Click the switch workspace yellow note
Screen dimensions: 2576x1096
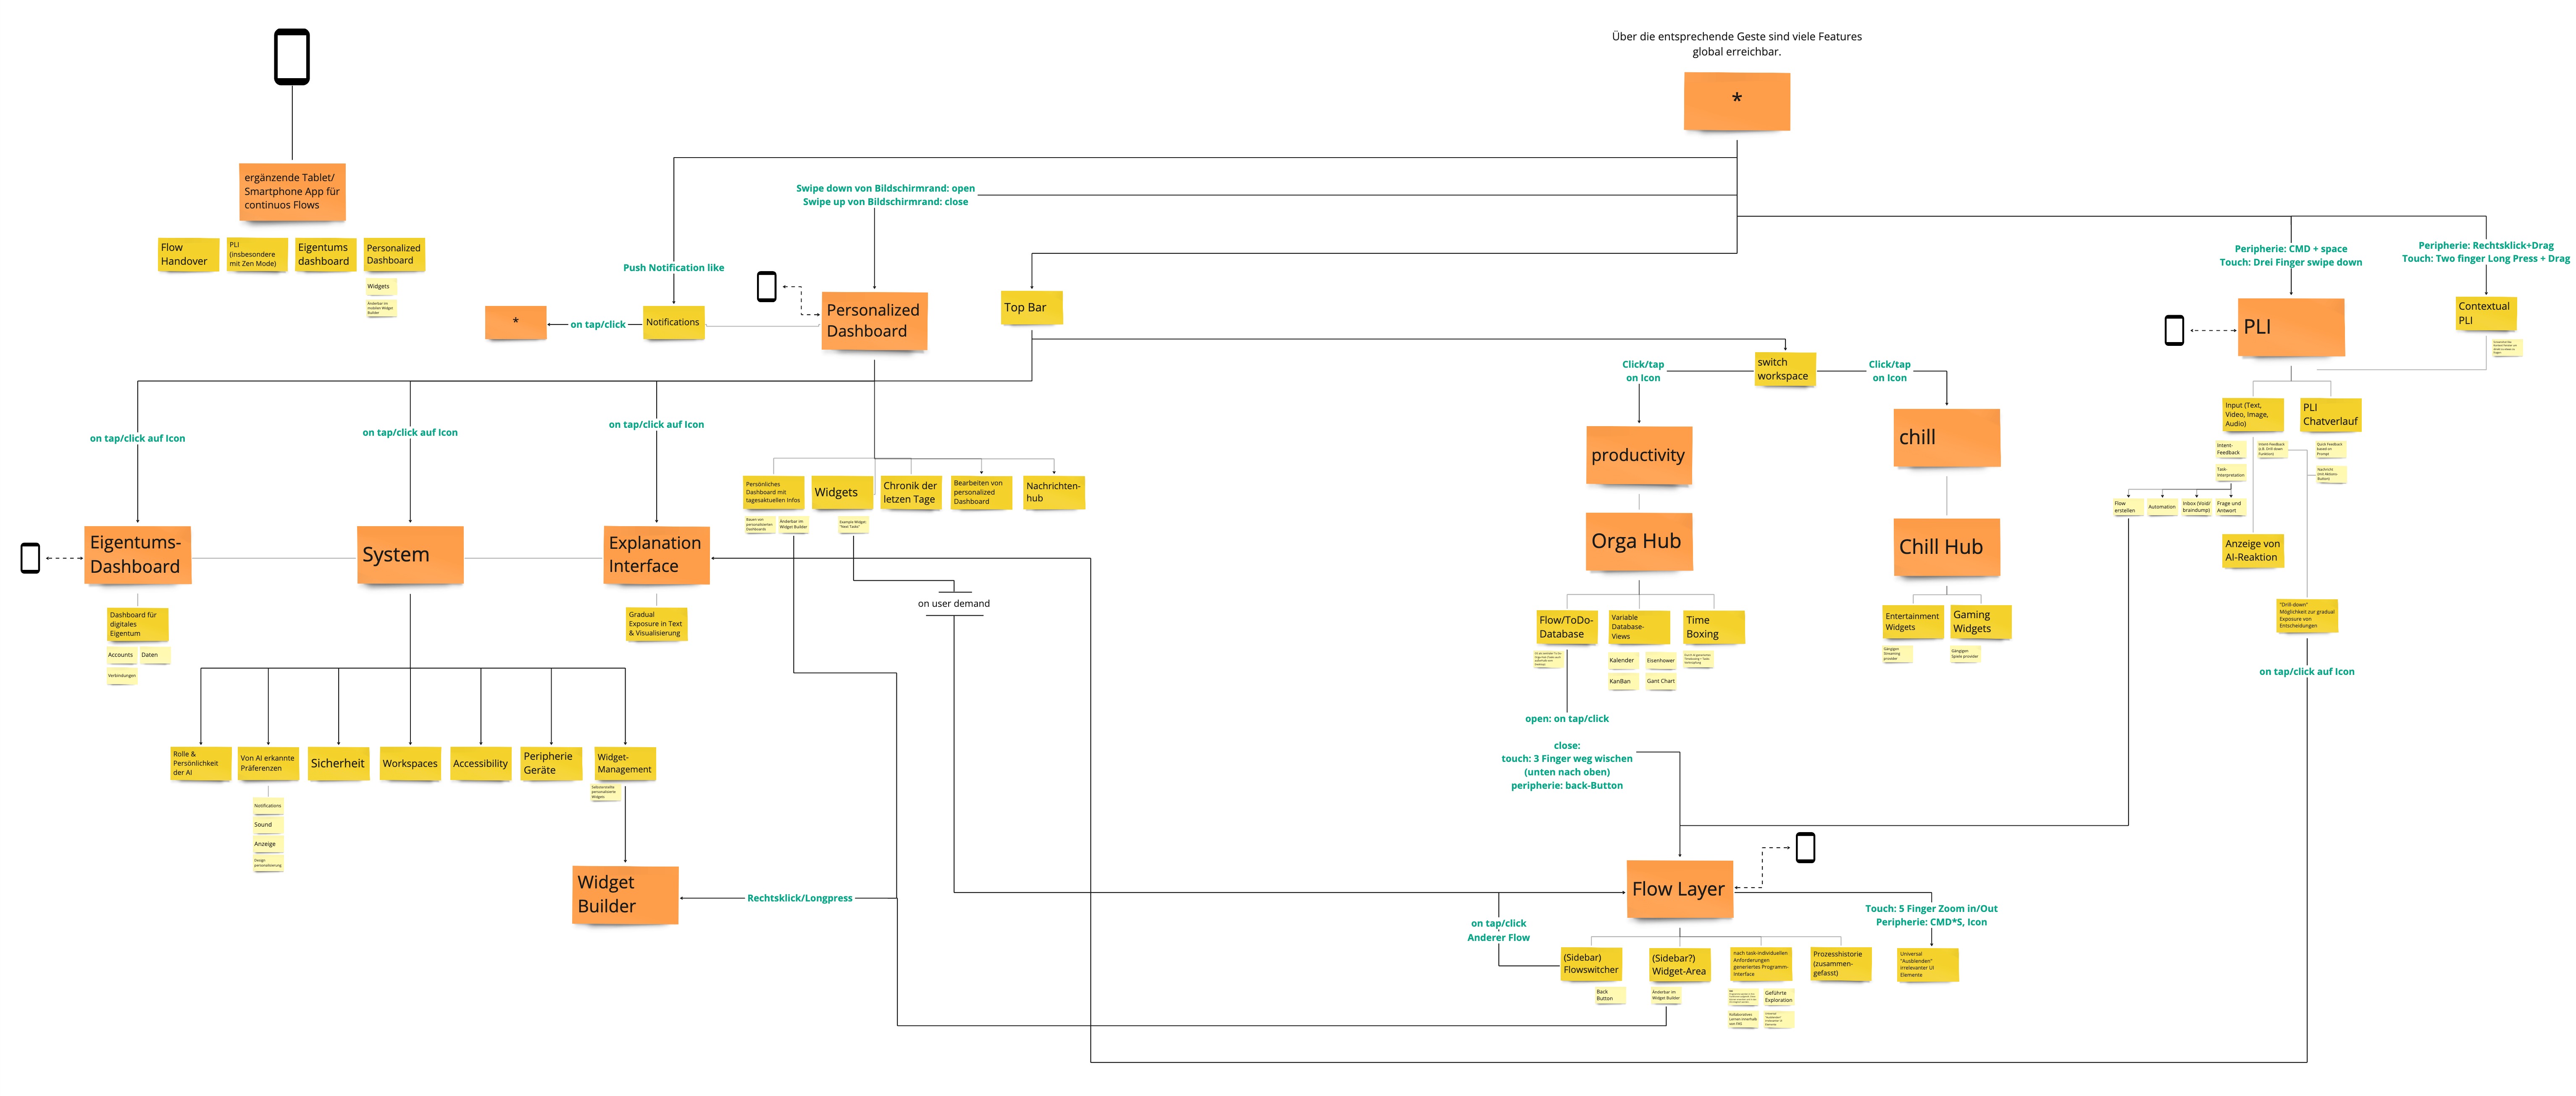pyautogui.click(x=1784, y=369)
